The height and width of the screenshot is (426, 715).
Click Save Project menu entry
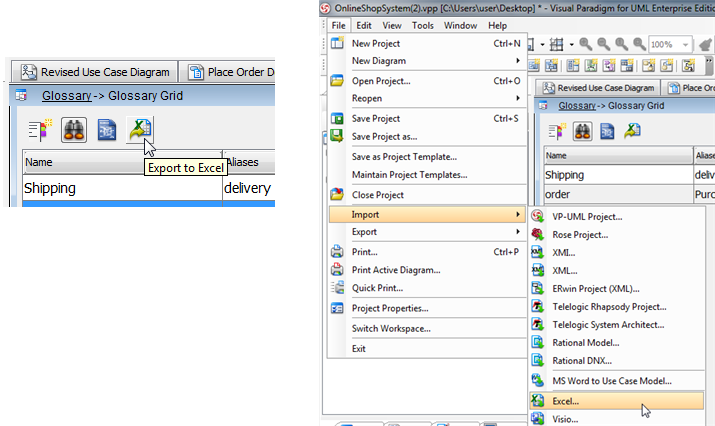427,118
